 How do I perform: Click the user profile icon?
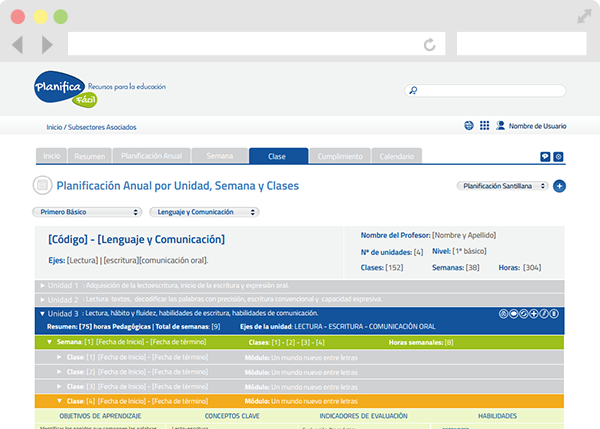(499, 126)
